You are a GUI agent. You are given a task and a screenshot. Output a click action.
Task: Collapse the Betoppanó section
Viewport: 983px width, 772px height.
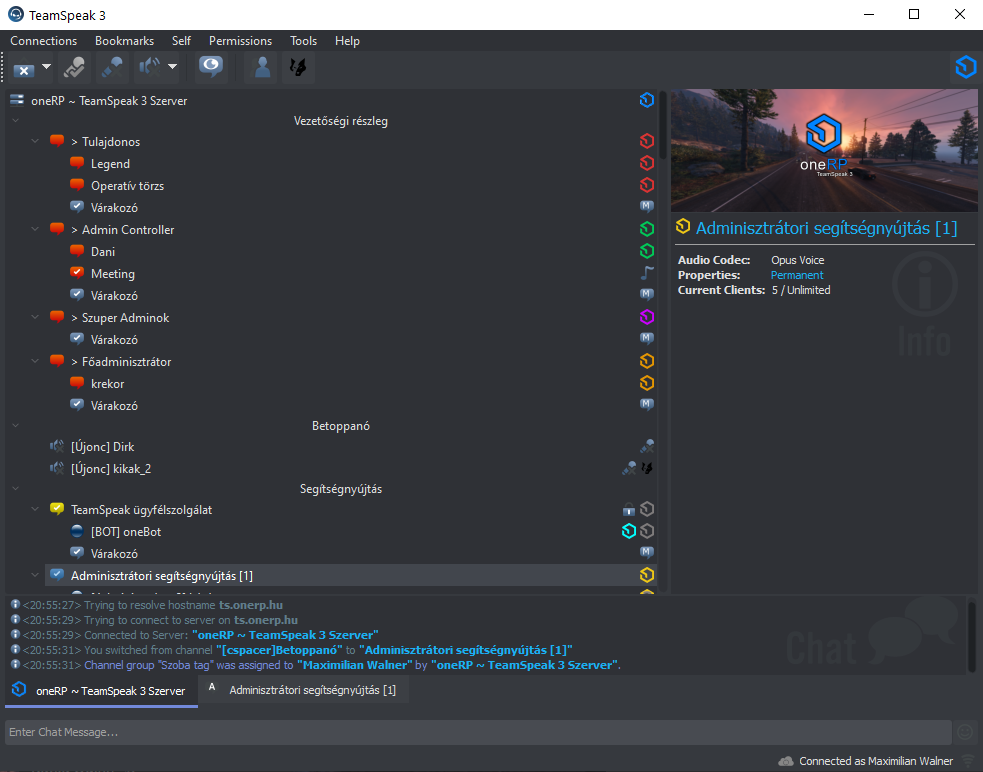pyautogui.click(x=16, y=425)
